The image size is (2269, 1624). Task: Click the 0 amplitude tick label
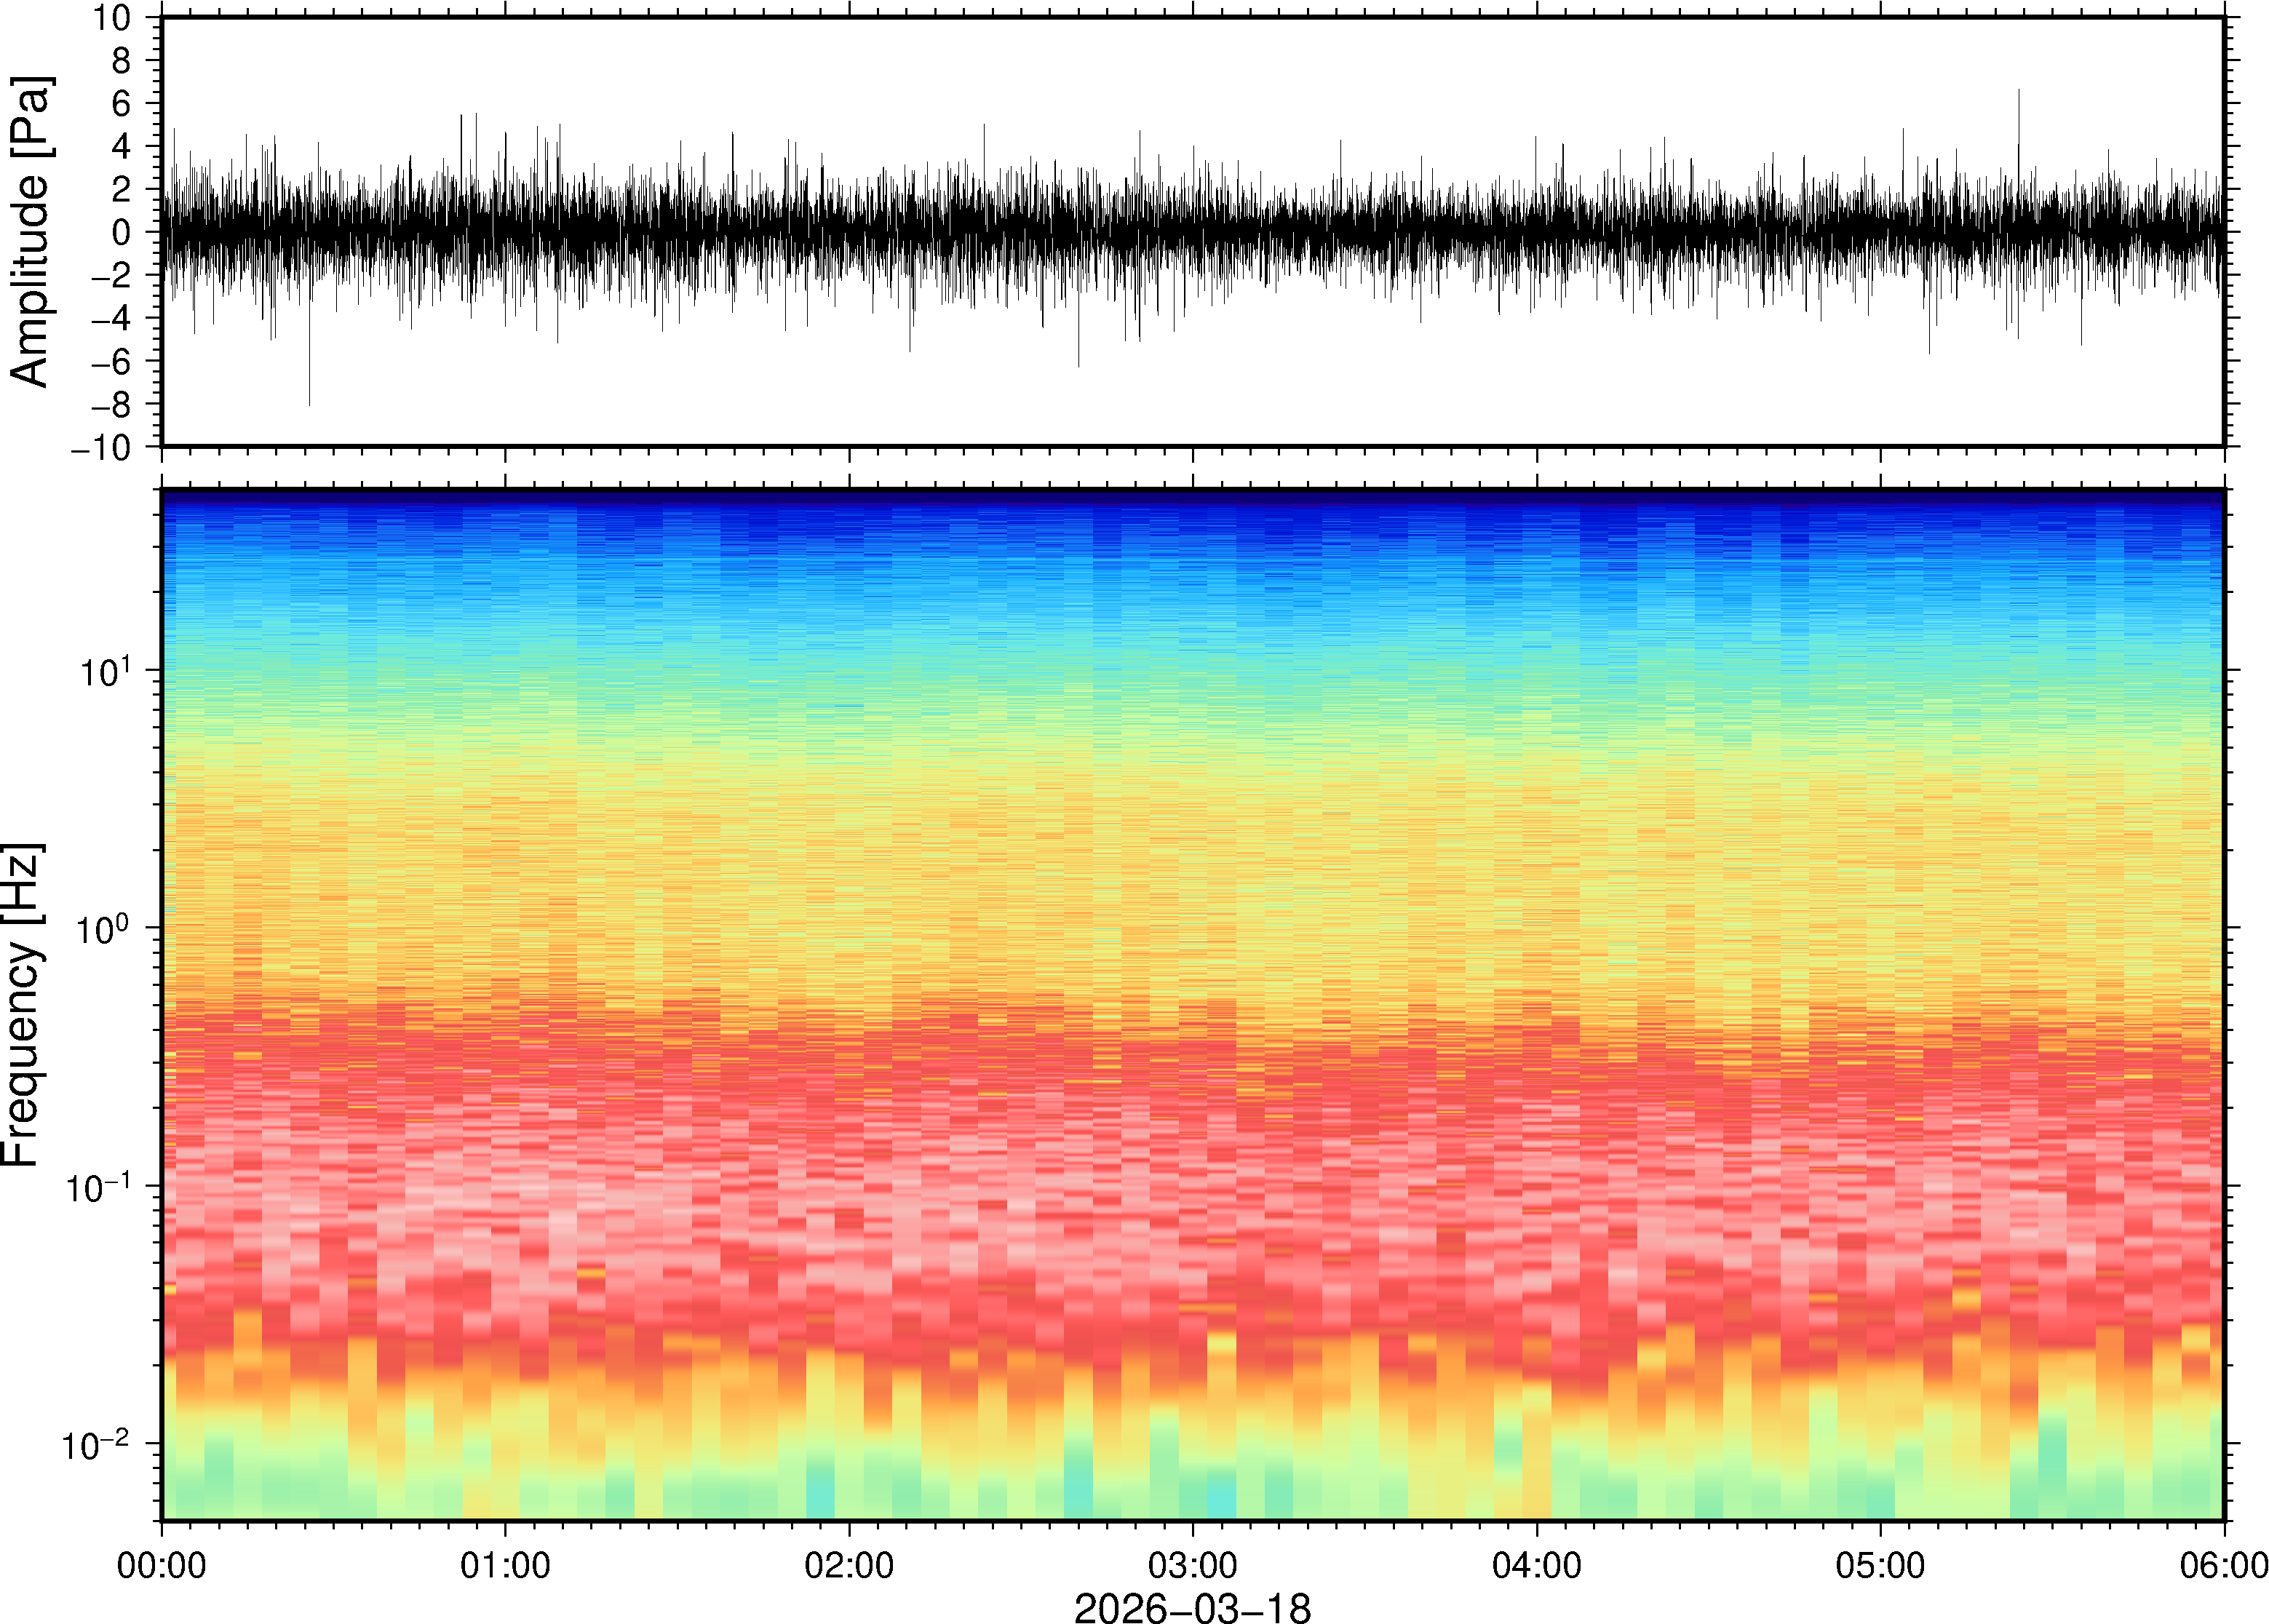pyautogui.click(x=121, y=232)
